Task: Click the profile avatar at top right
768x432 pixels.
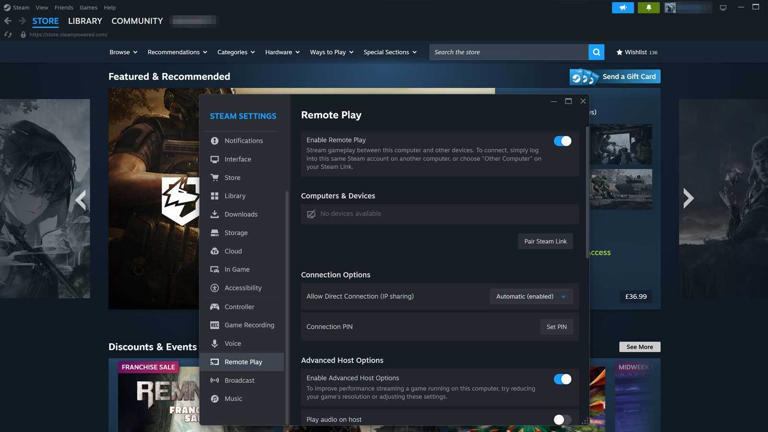Action: pyautogui.click(x=670, y=7)
